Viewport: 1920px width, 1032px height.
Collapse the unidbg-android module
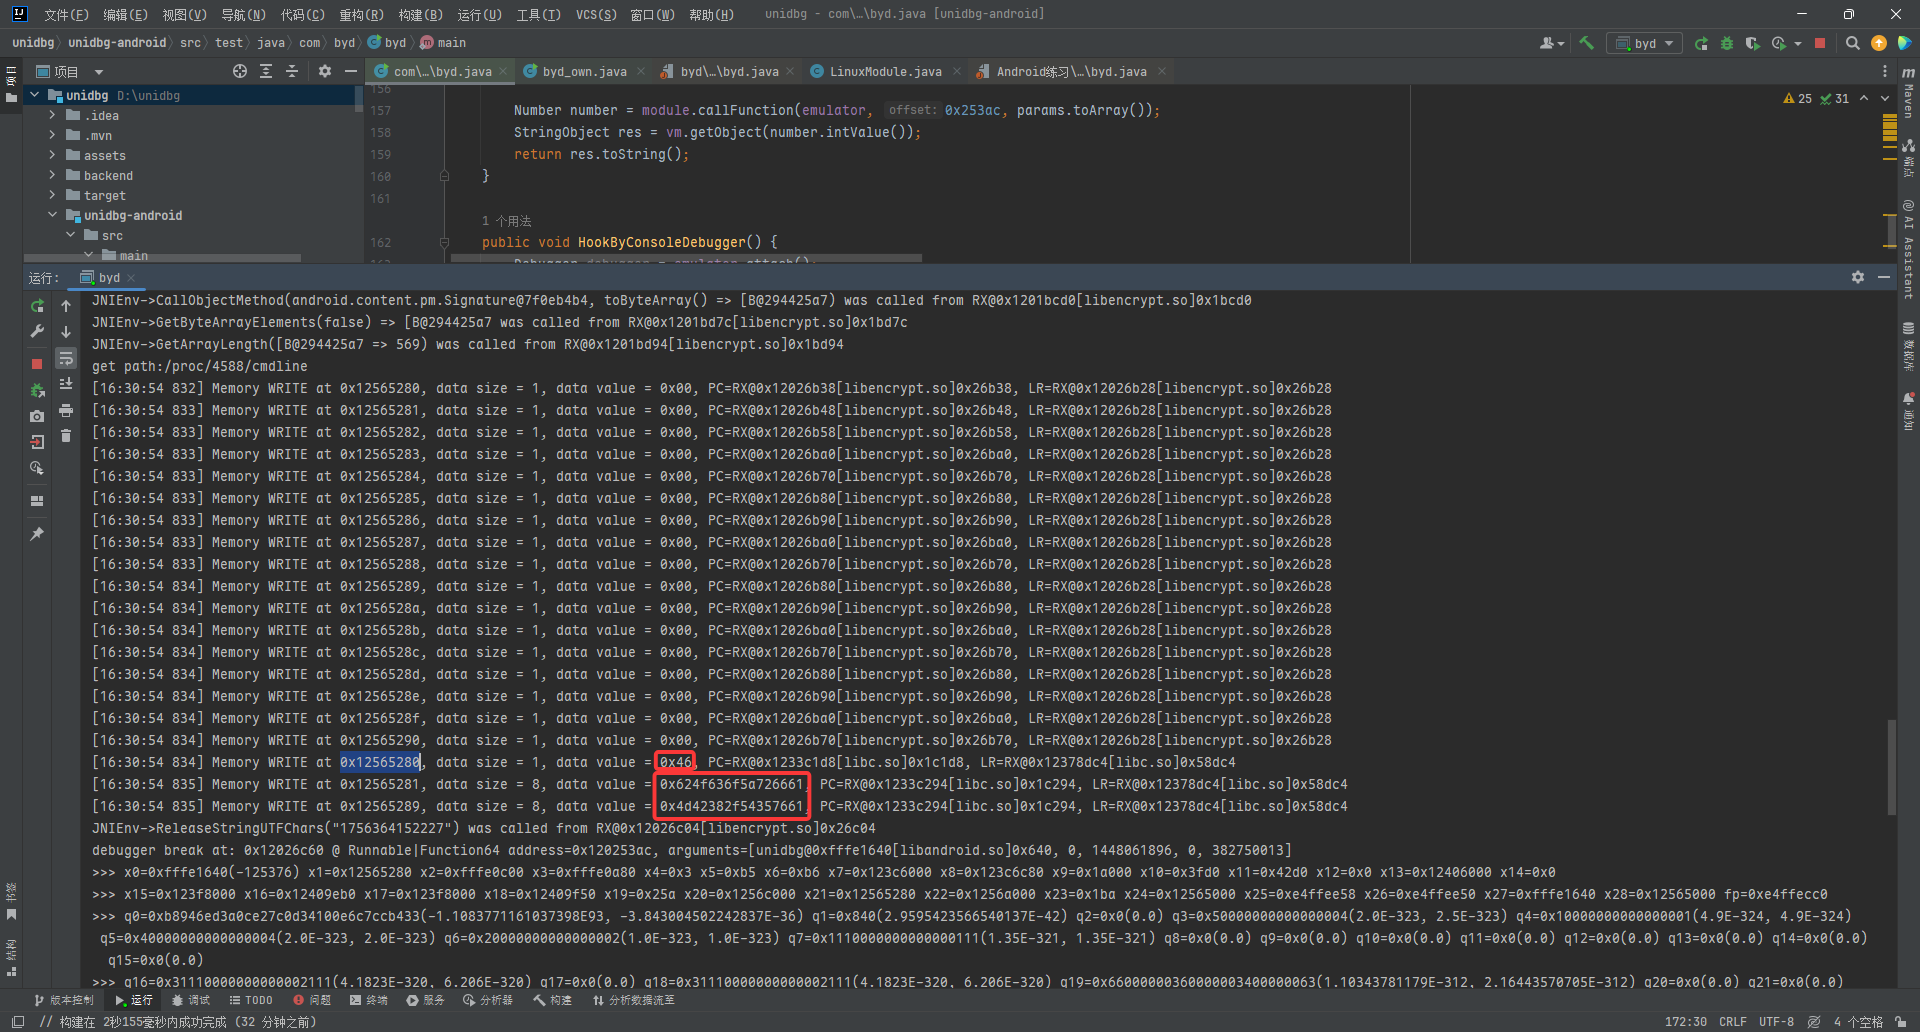52,215
